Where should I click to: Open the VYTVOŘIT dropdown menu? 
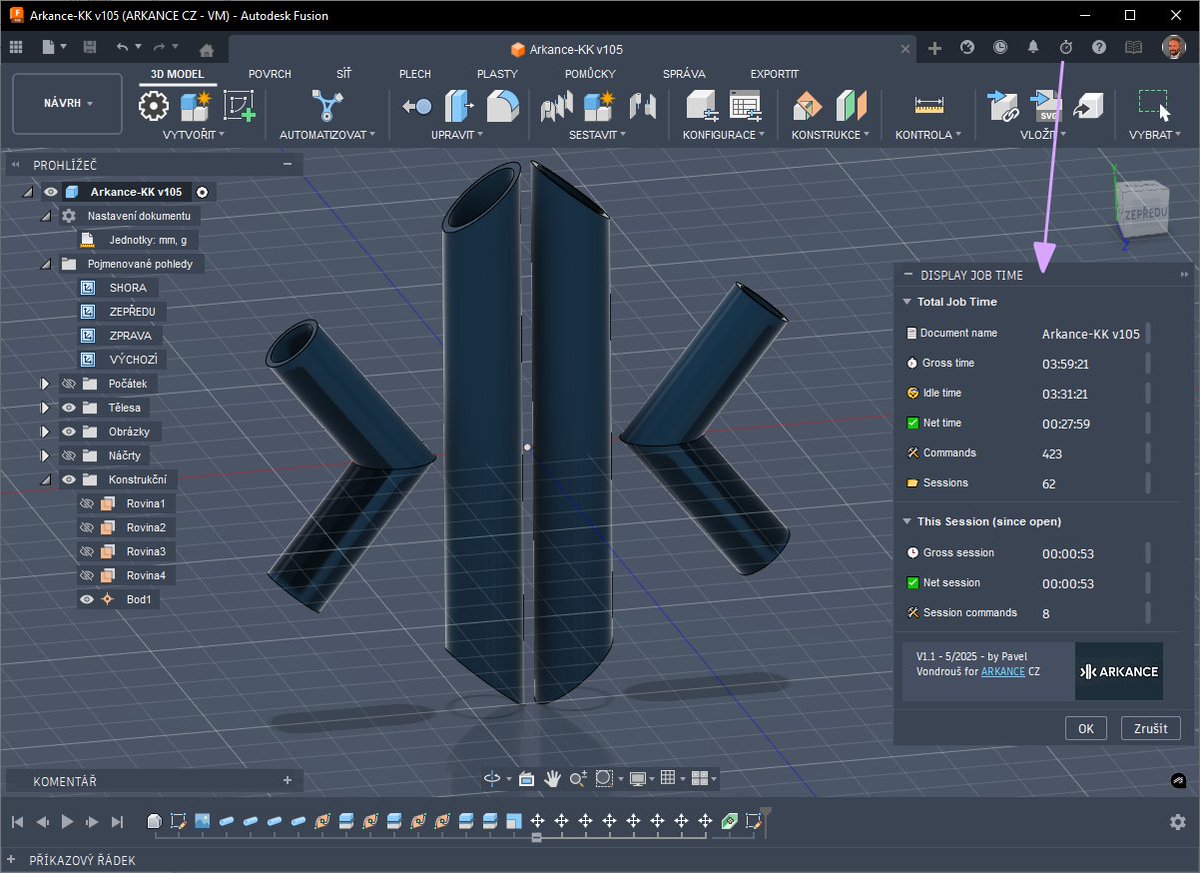tap(193, 134)
